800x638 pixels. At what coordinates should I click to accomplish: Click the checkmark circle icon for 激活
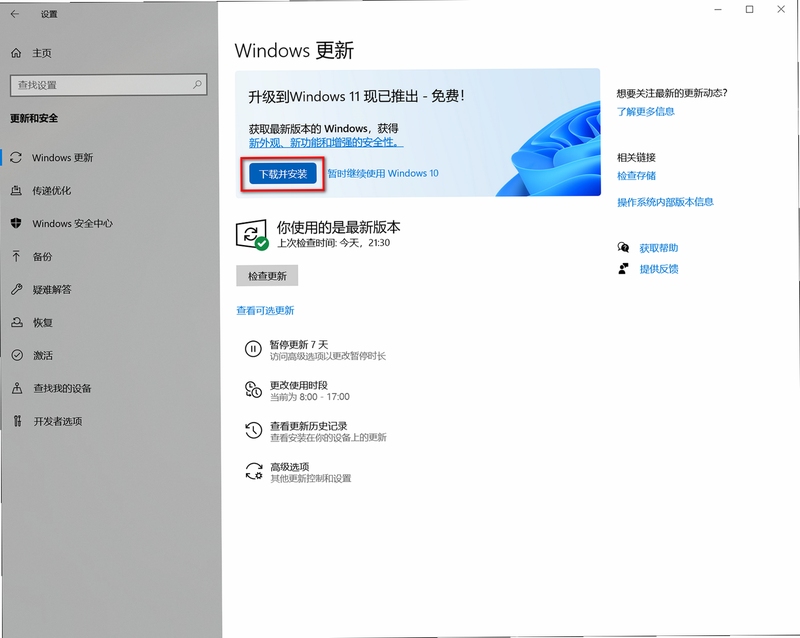(17, 355)
